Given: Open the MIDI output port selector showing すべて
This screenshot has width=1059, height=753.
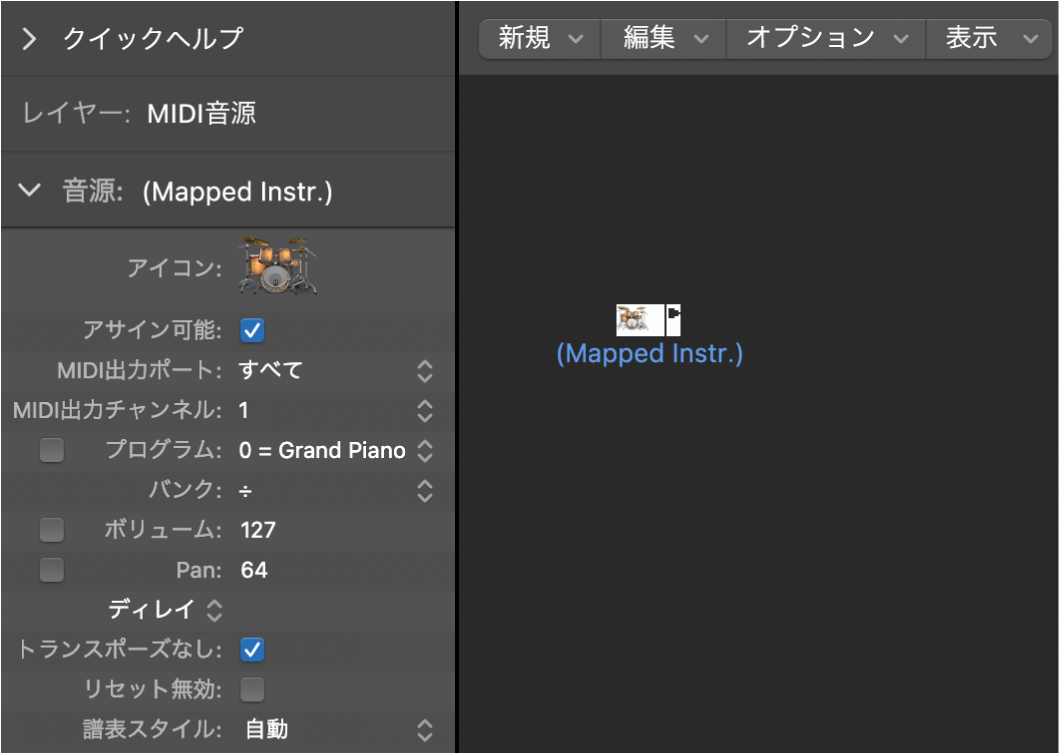Looking at the screenshot, I should coord(424,371).
